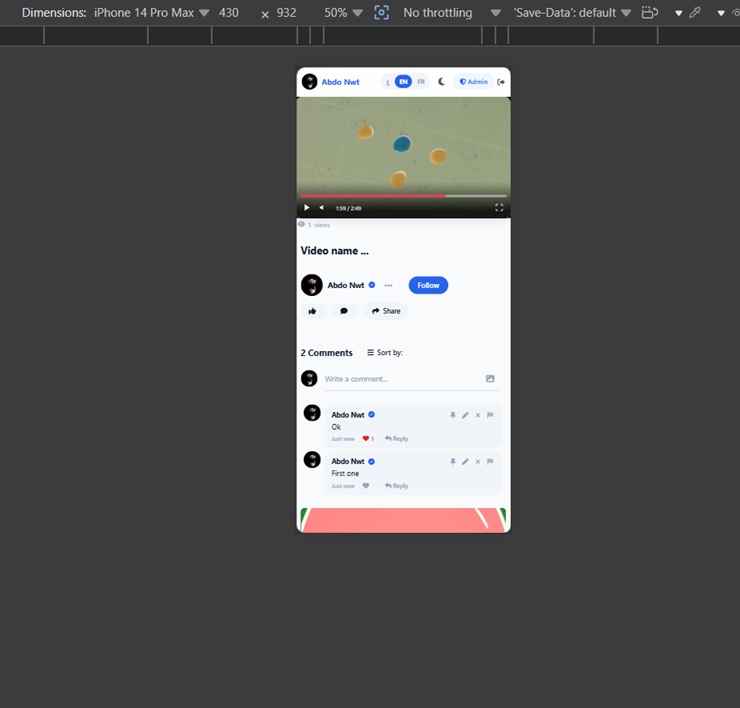
Task: Edit the viewport width 430 field
Action: 229,13
